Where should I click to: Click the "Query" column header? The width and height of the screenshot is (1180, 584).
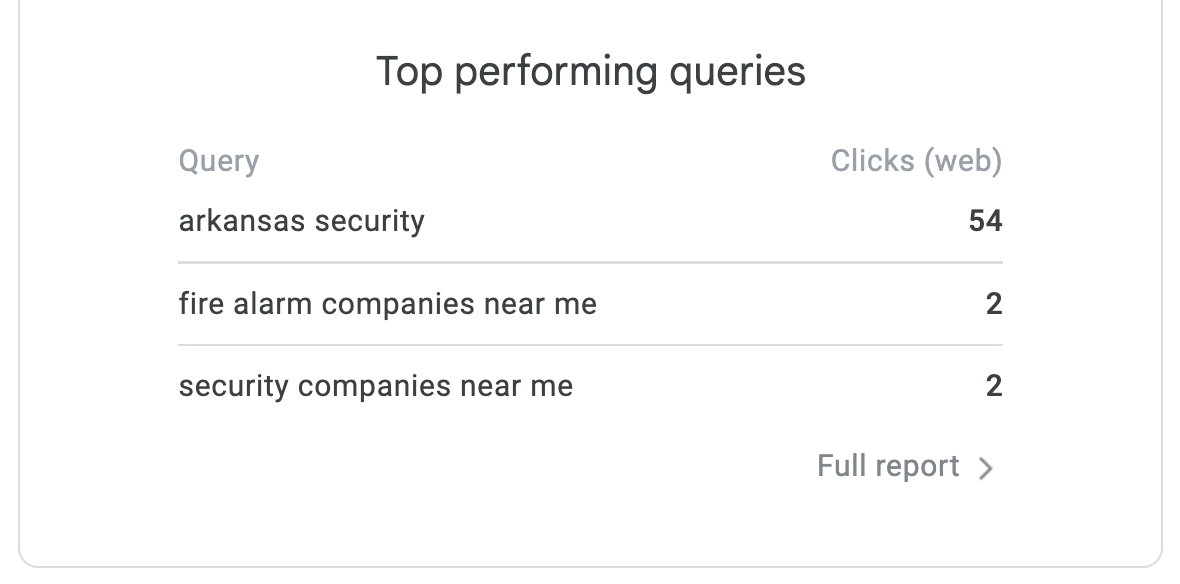click(218, 161)
